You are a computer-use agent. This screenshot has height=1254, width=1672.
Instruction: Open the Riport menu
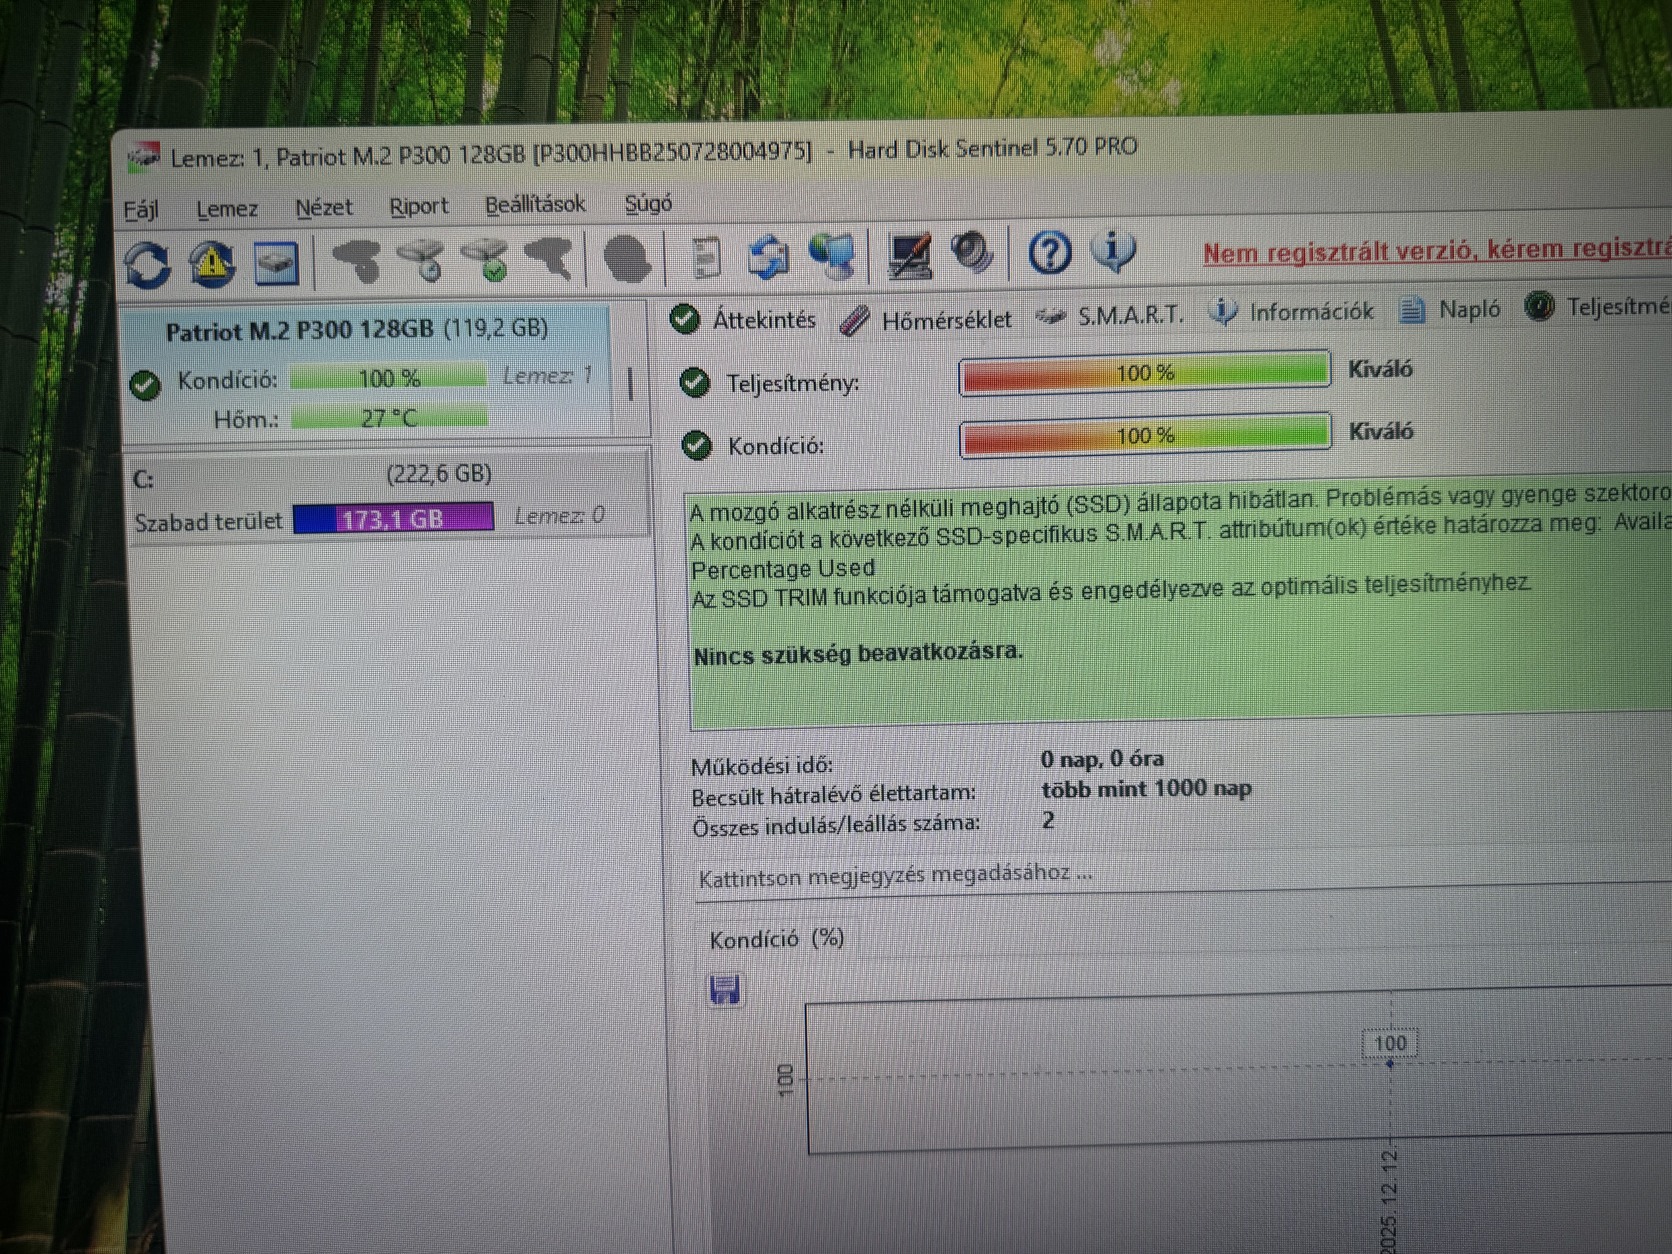pyautogui.click(x=418, y=206)
